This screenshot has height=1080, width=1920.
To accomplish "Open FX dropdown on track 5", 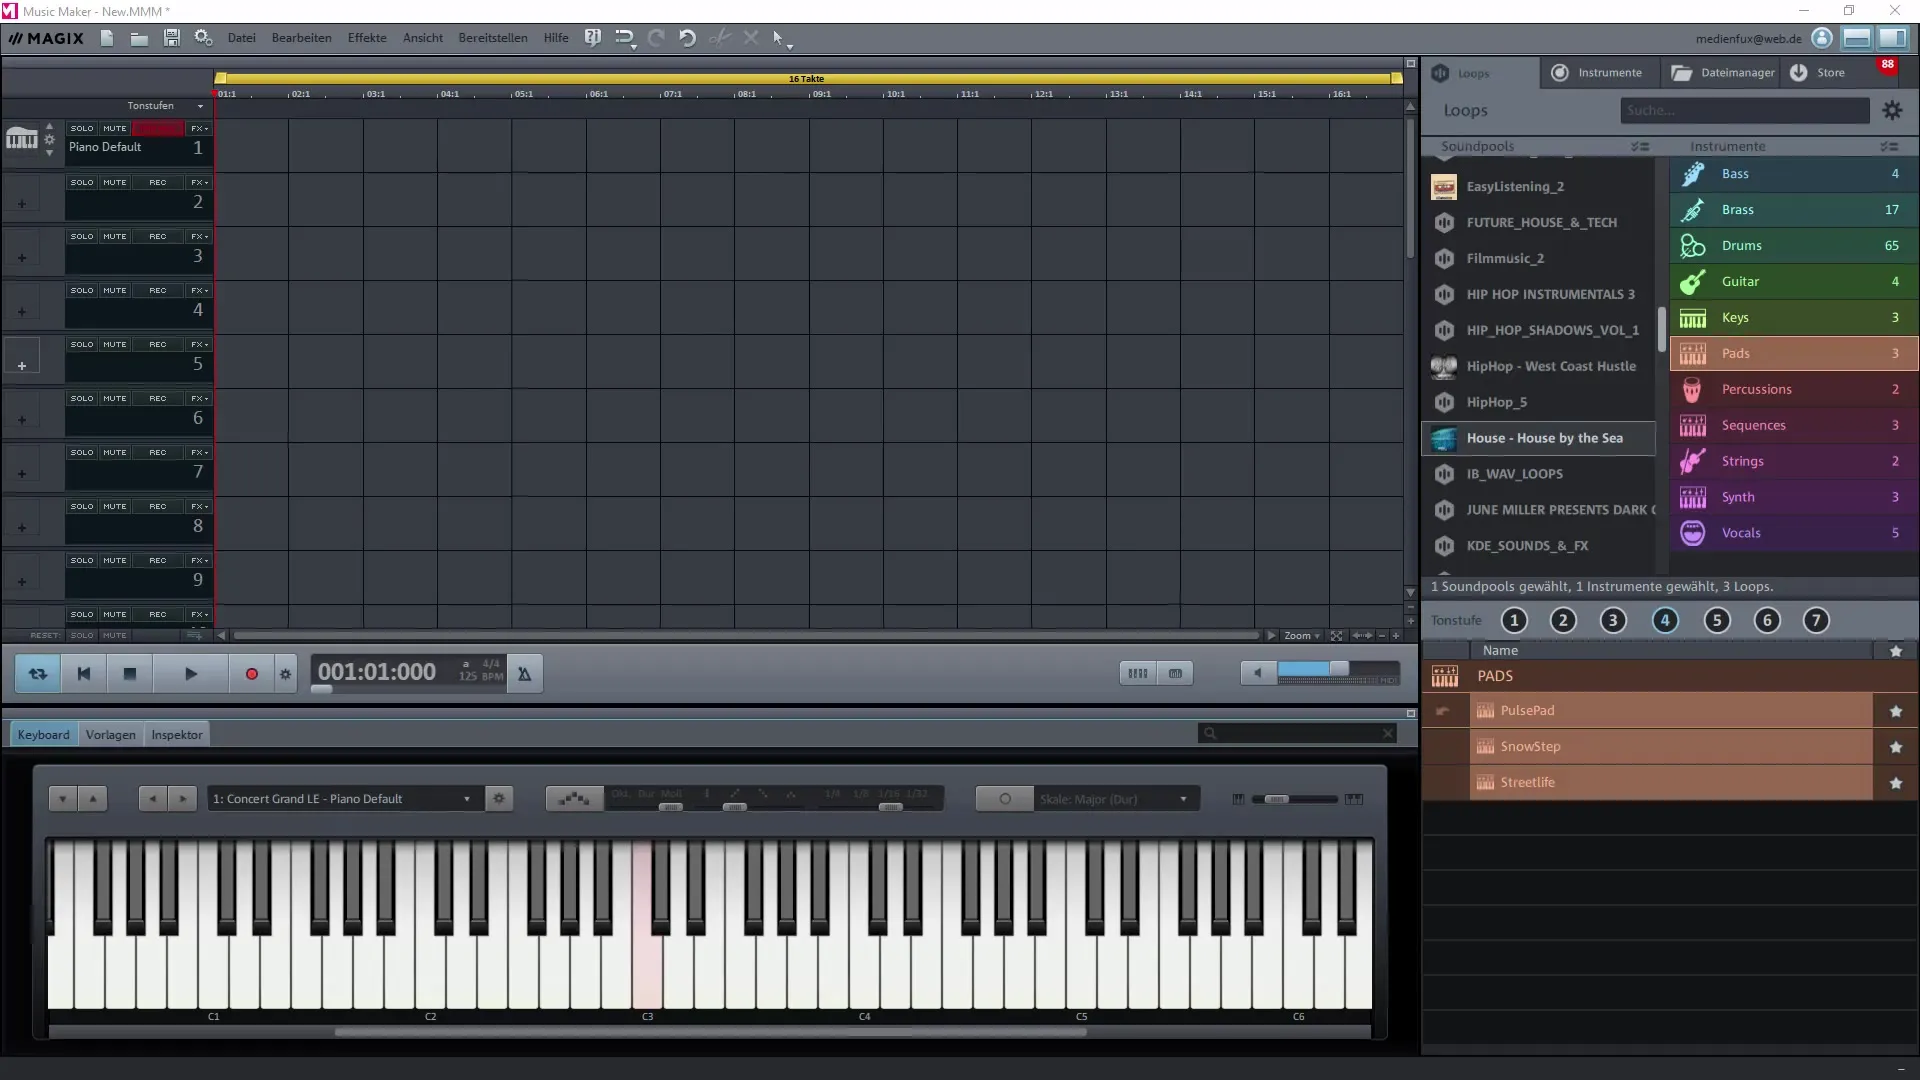I will click(x=200, y=344).
